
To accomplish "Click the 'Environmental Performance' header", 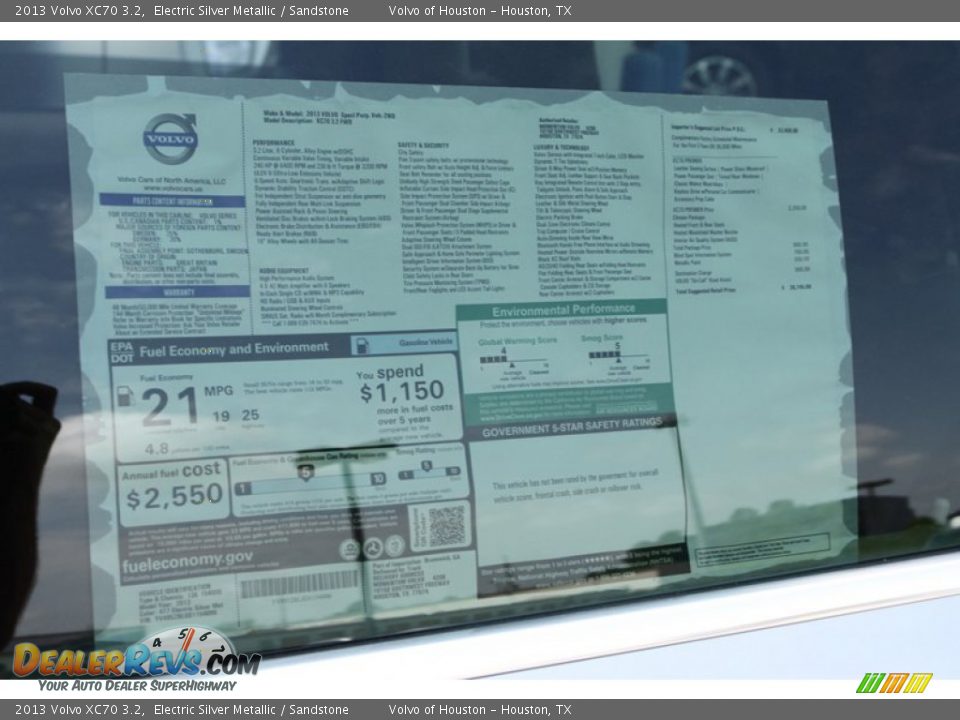I will (563, 310).
